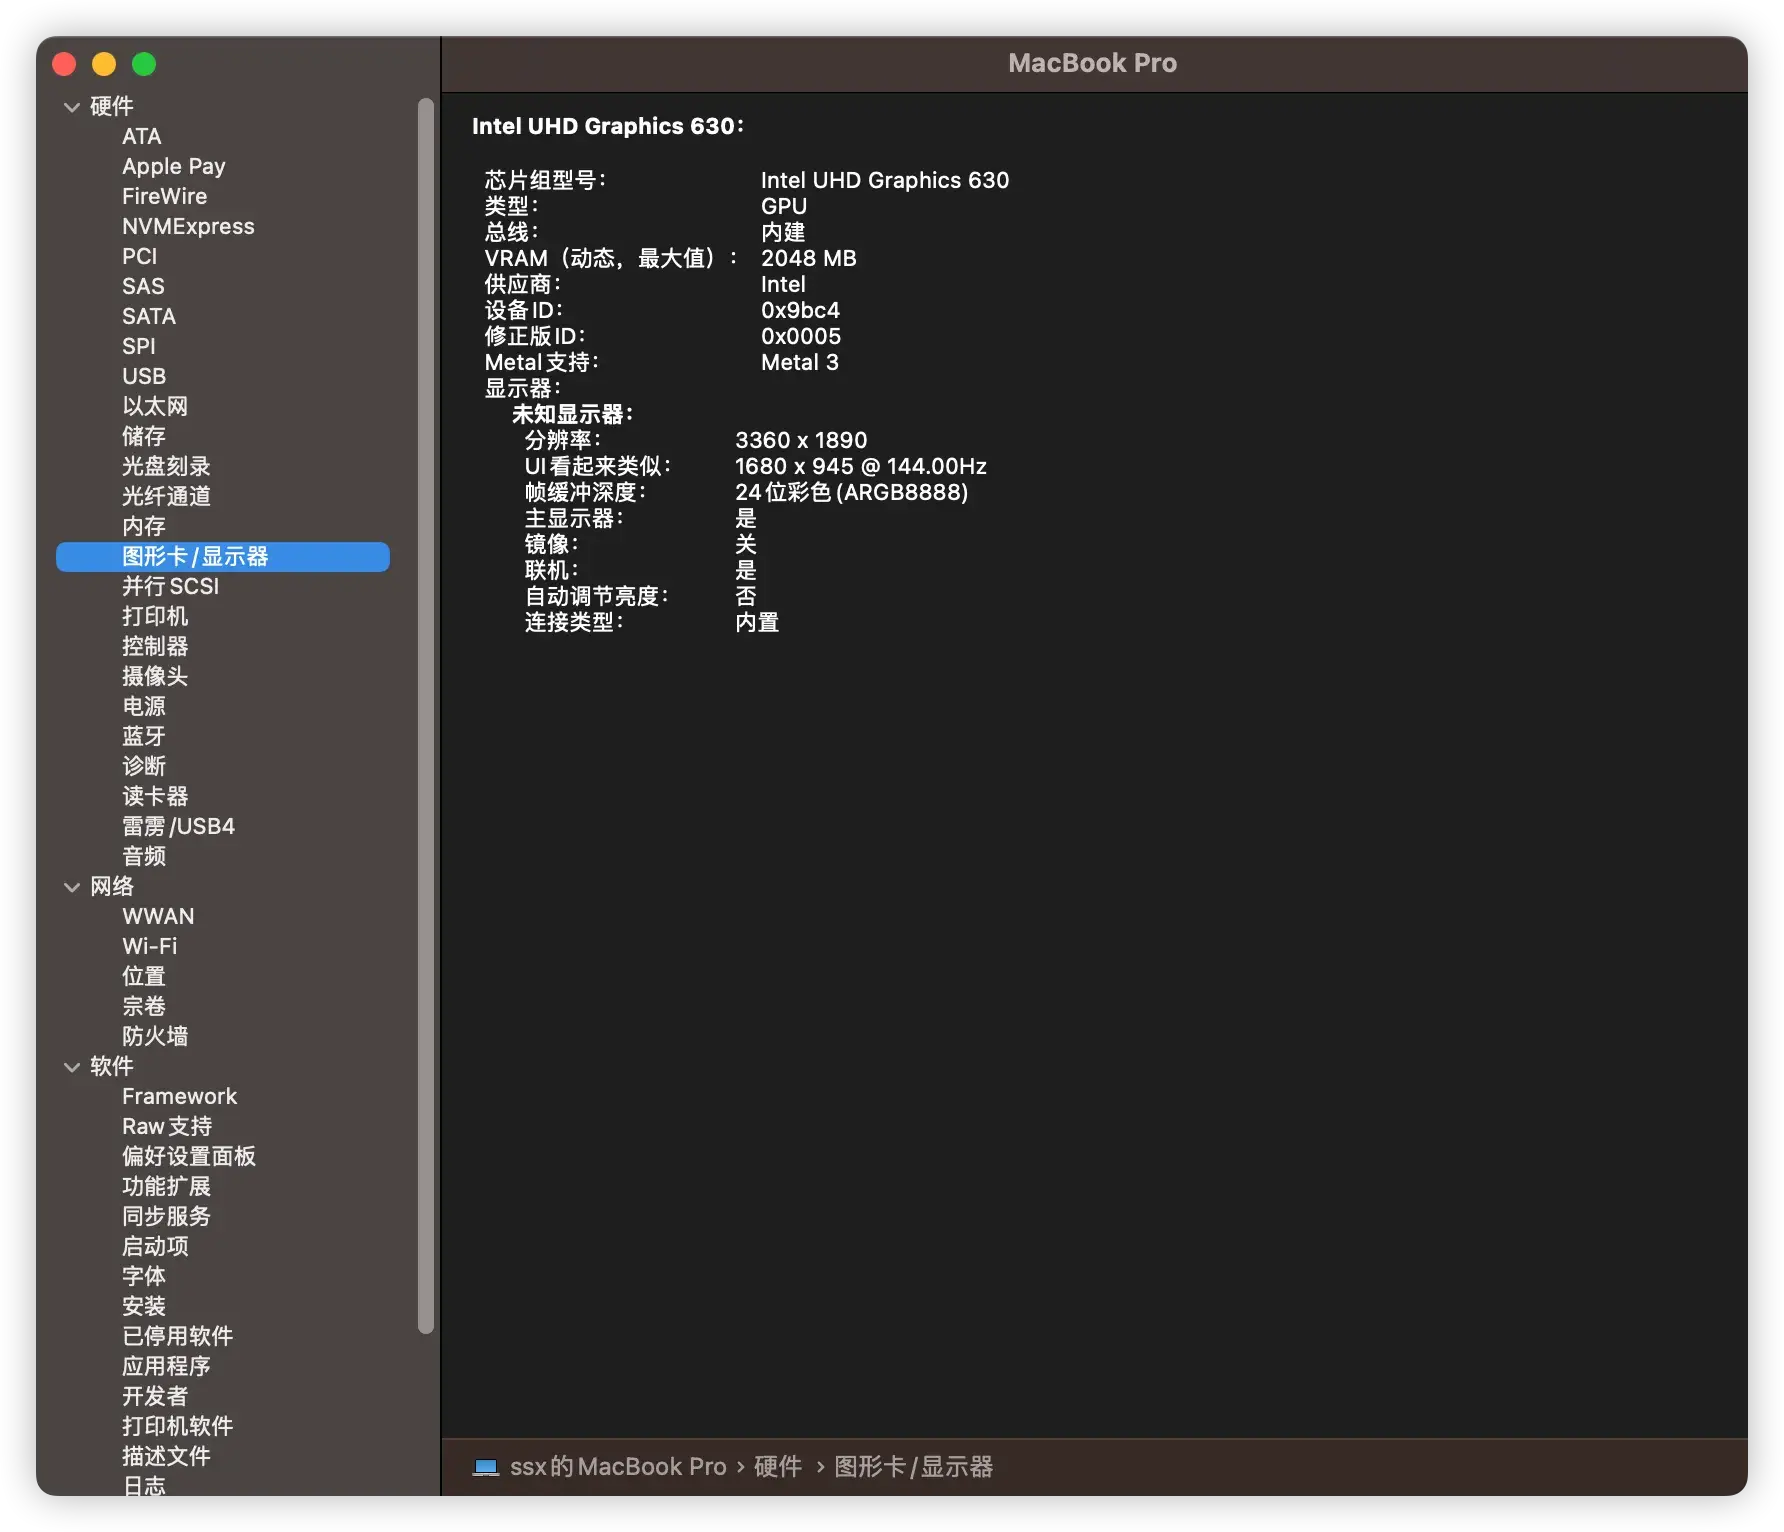
Task: Select 已停用软件 disabled software entry
Action: (x=177, y=1336)
